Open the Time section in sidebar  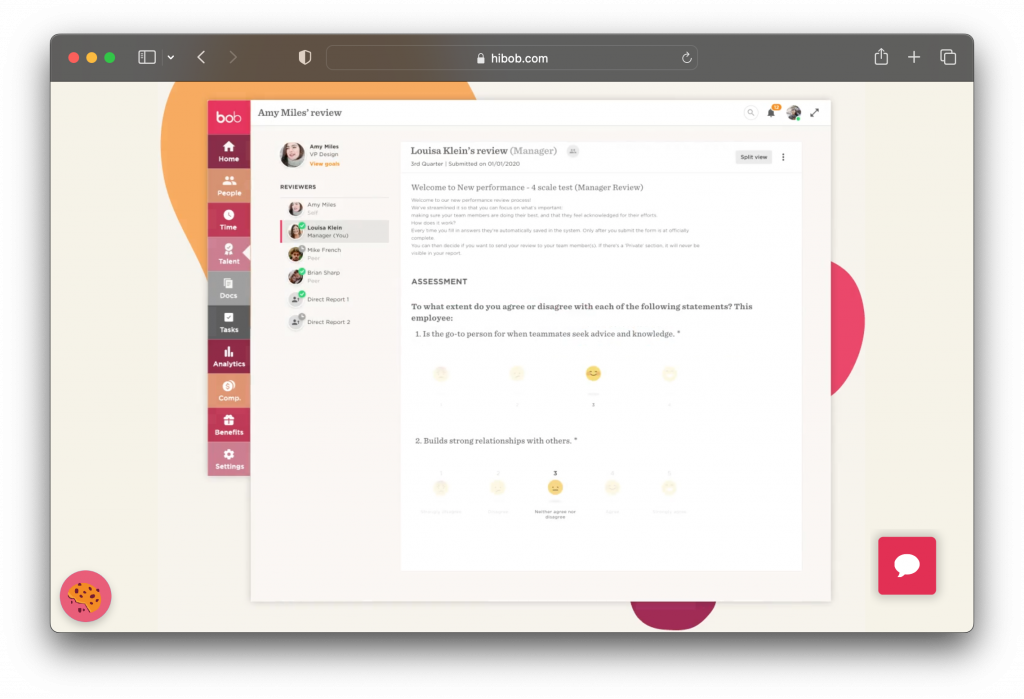[229, 219]
